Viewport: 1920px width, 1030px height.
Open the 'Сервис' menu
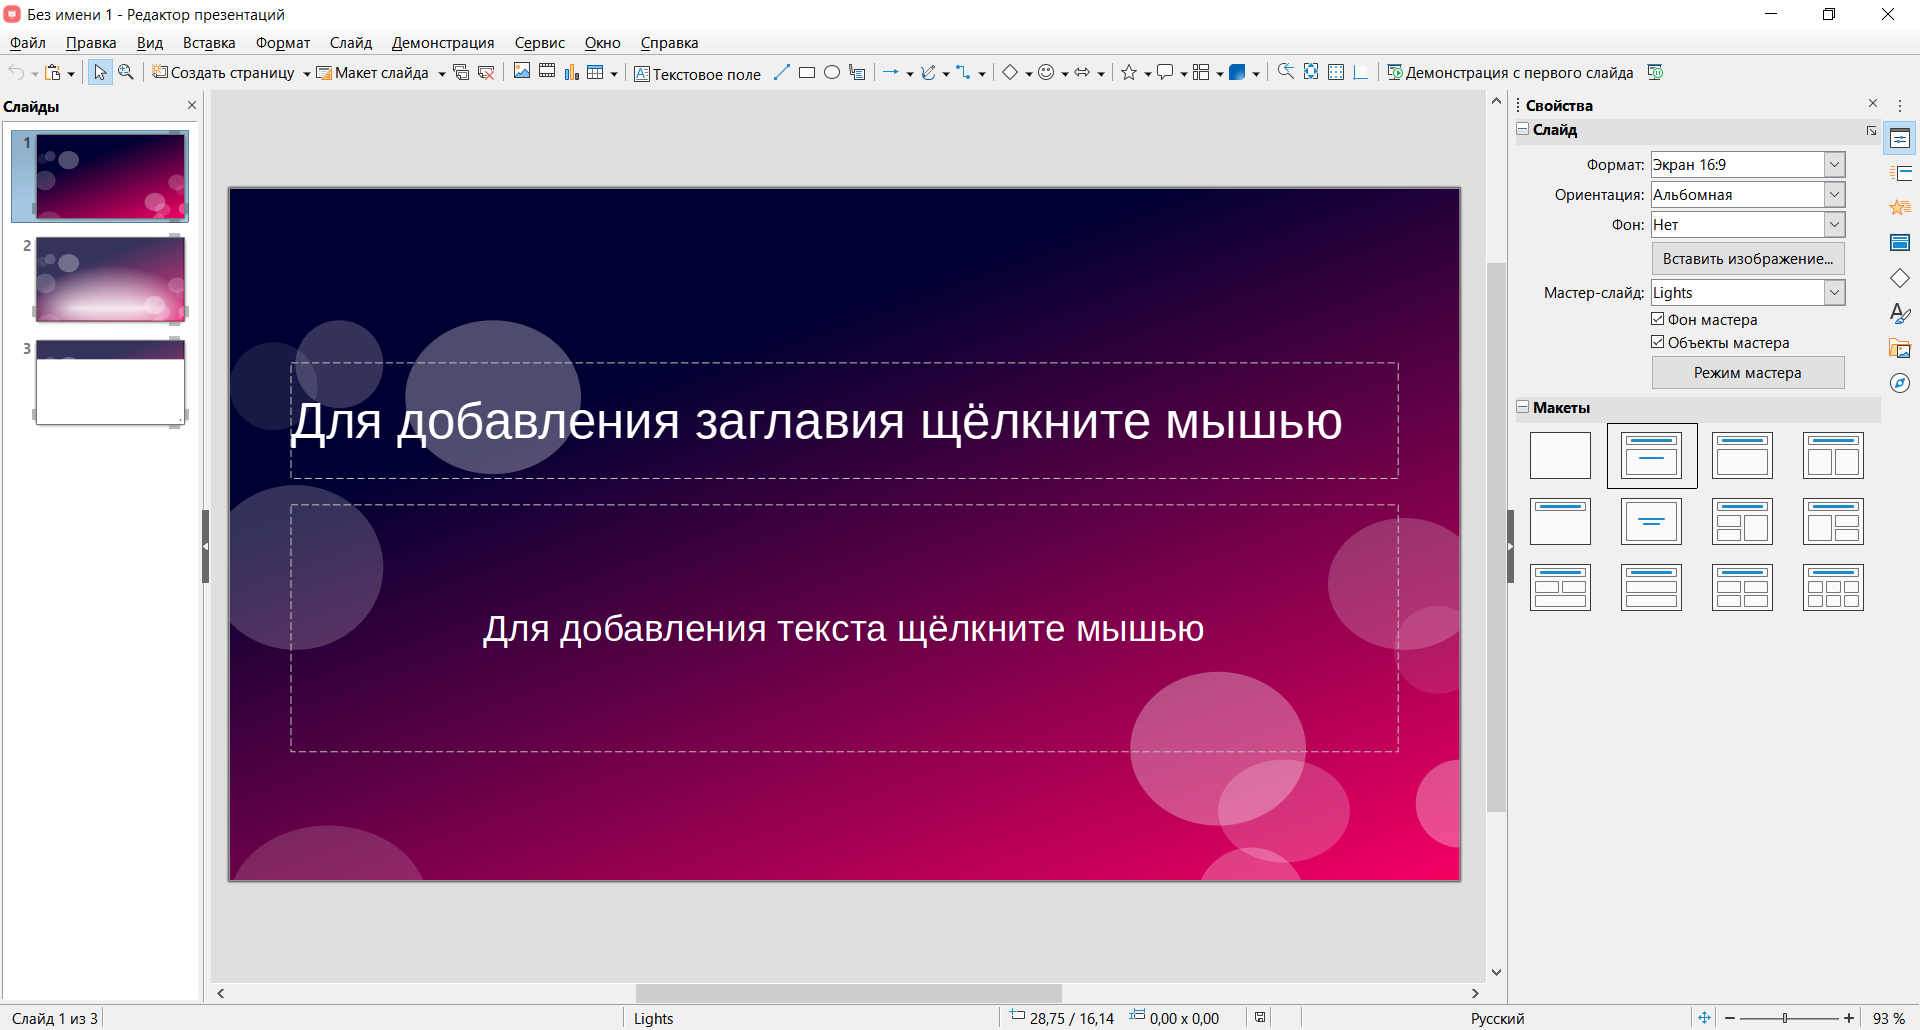click(x=540, y=43)
